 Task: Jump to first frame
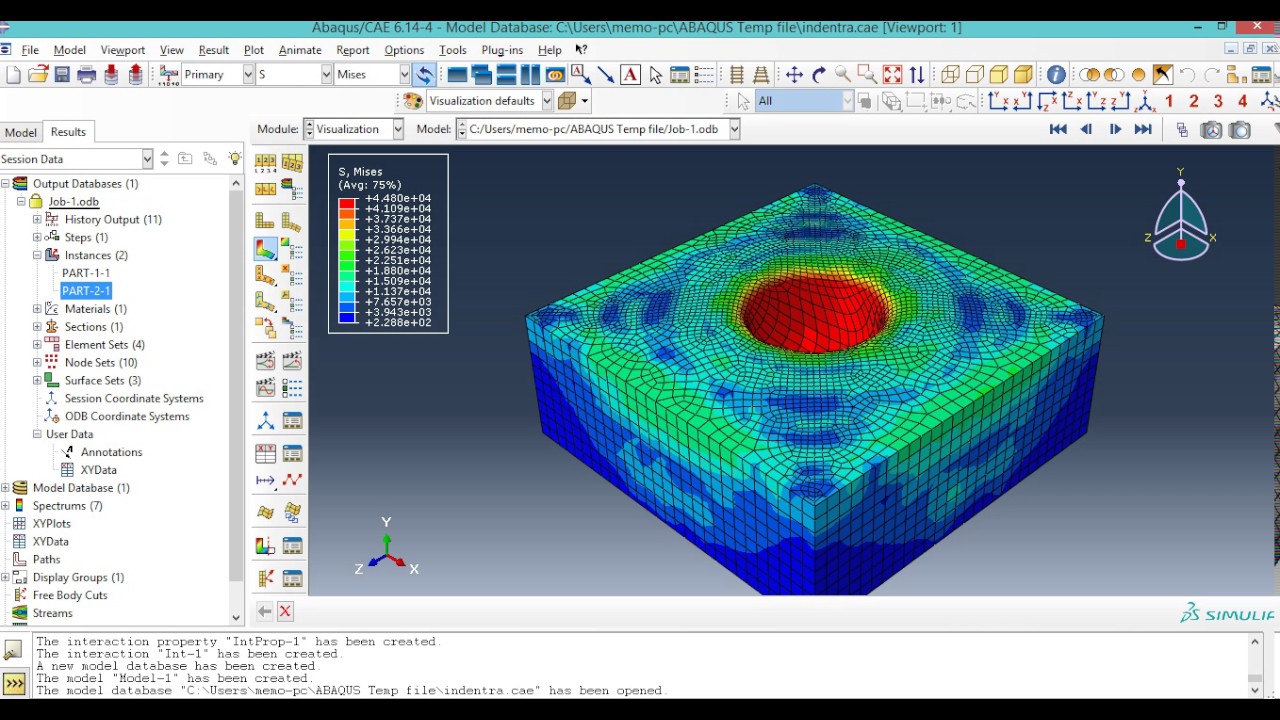coord(1058,130)
